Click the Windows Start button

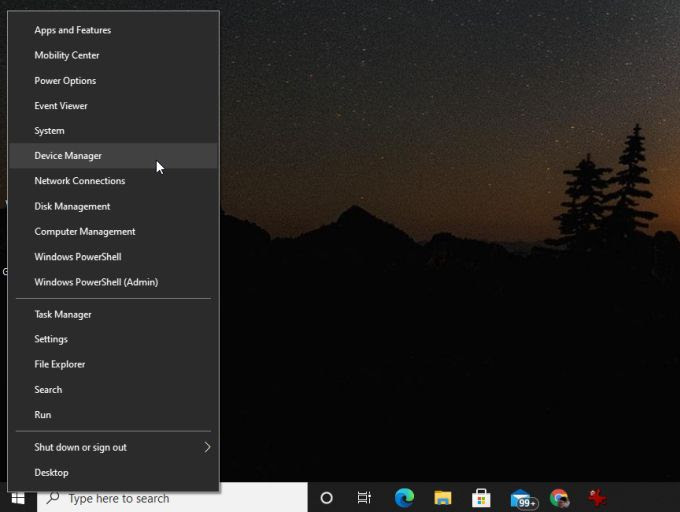pos(17,498)
